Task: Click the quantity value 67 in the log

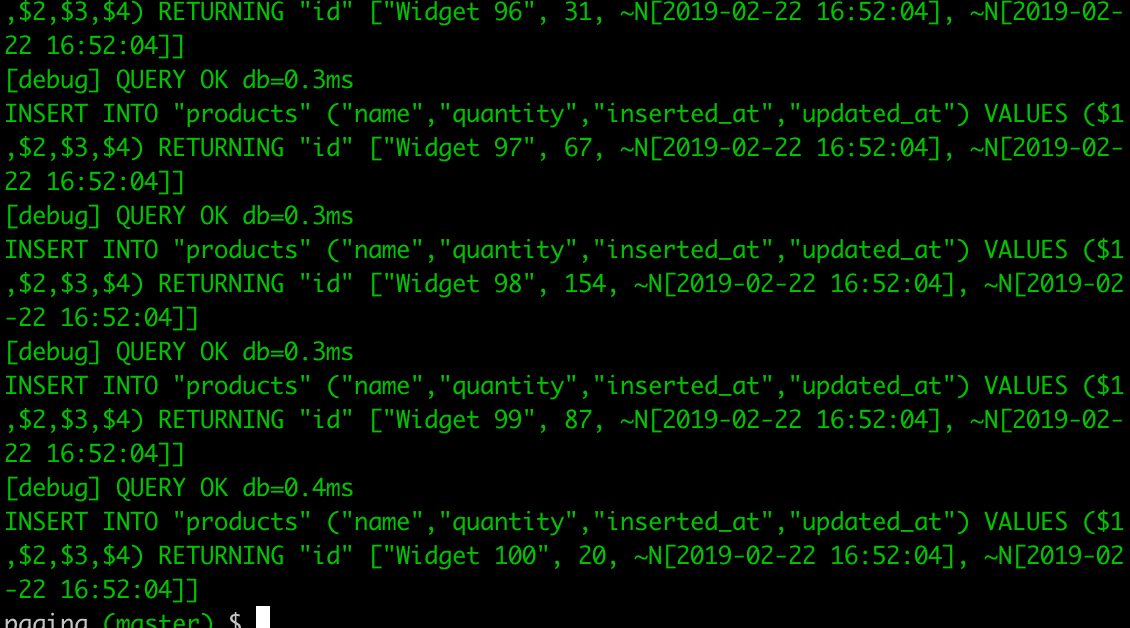Action: click(x=578, y=148)
